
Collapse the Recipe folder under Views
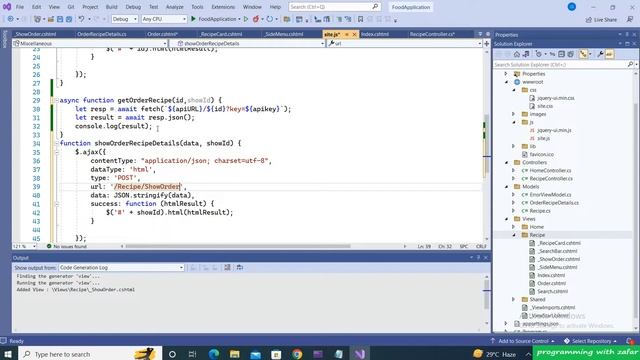click(514, 235)
